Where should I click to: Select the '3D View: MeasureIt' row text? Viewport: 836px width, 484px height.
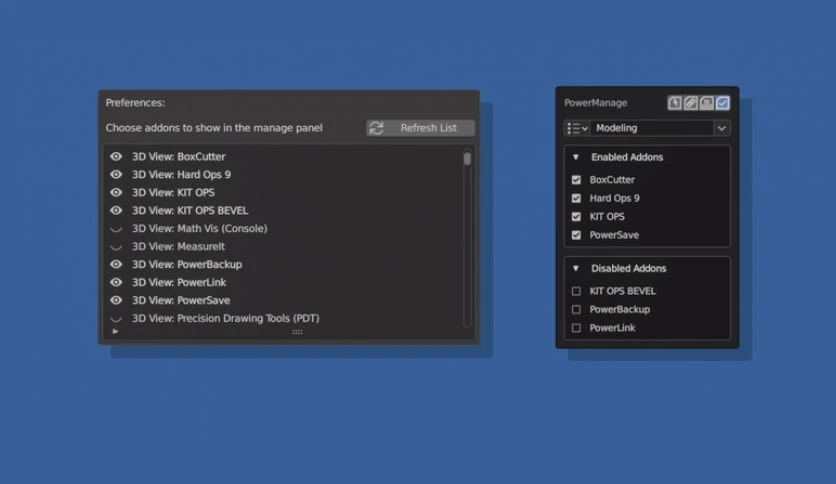(178, 247)
